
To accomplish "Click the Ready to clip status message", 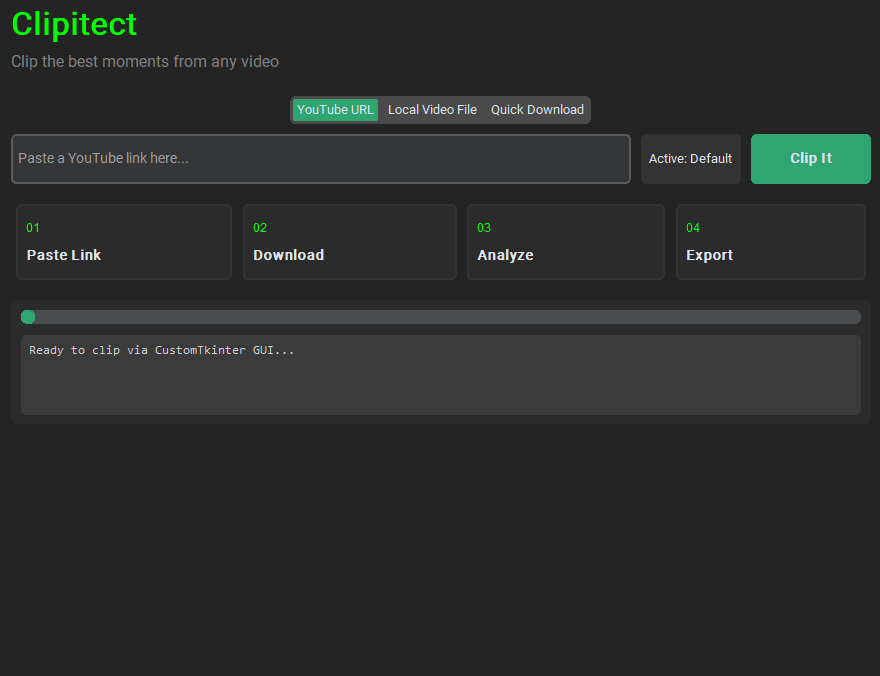I will tap(160, 350).
